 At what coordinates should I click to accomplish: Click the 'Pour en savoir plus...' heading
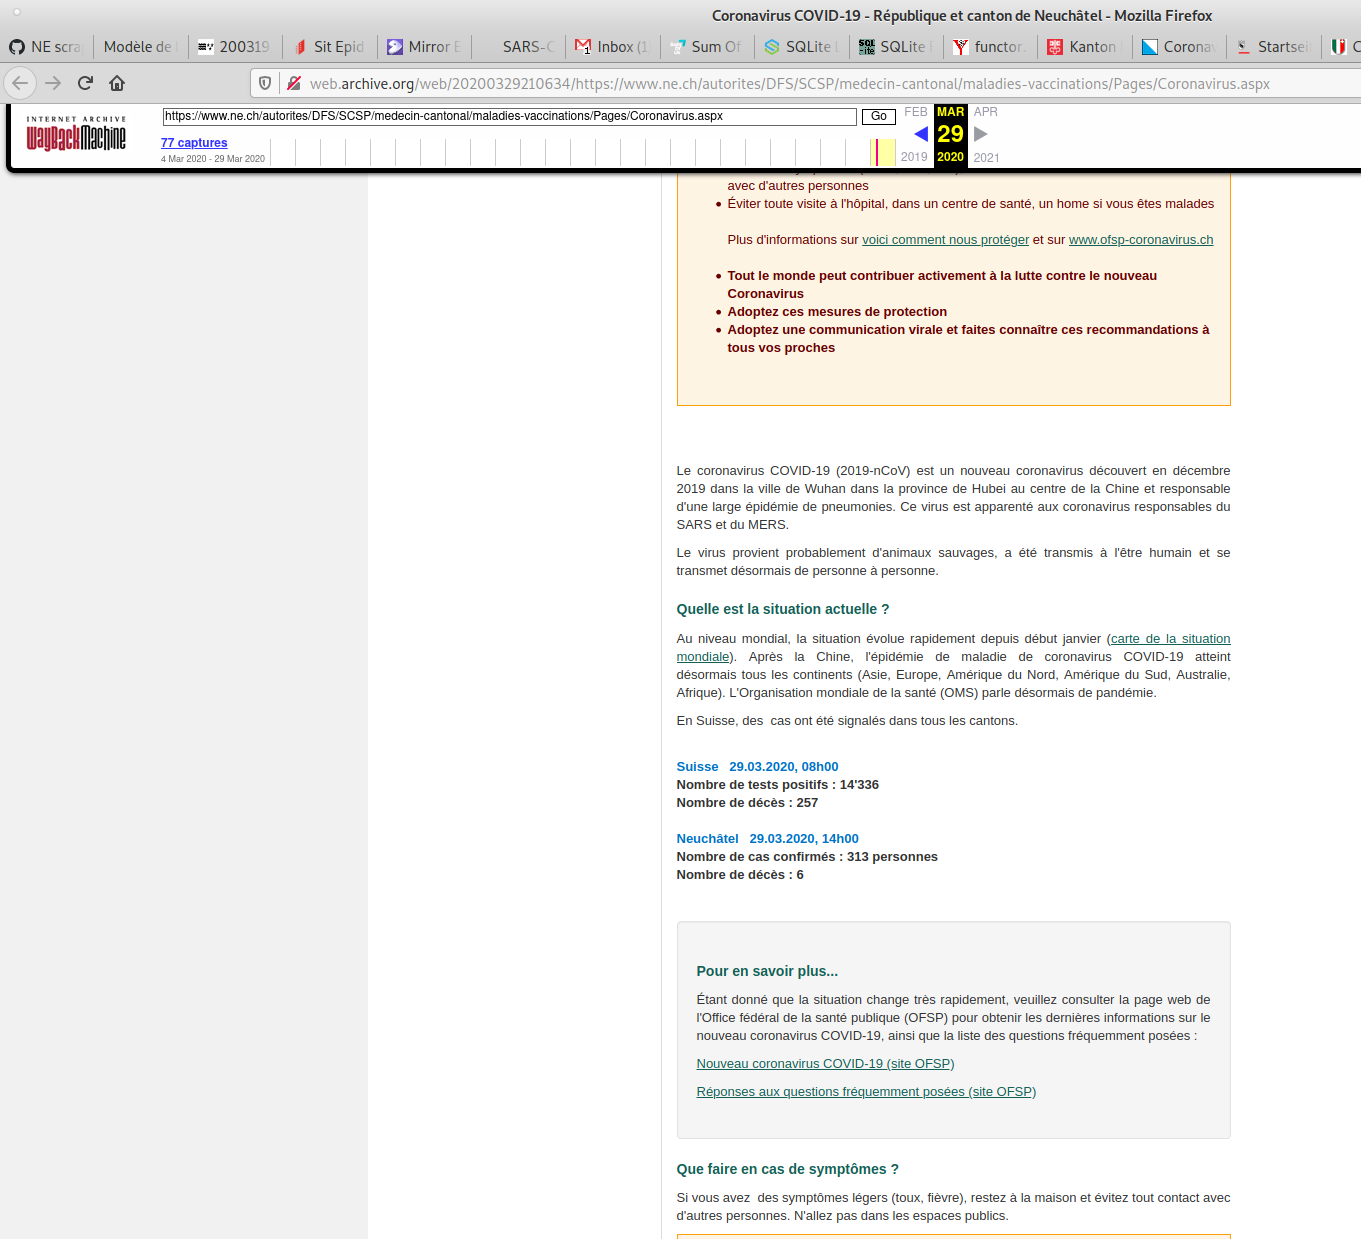coord(767,971)
